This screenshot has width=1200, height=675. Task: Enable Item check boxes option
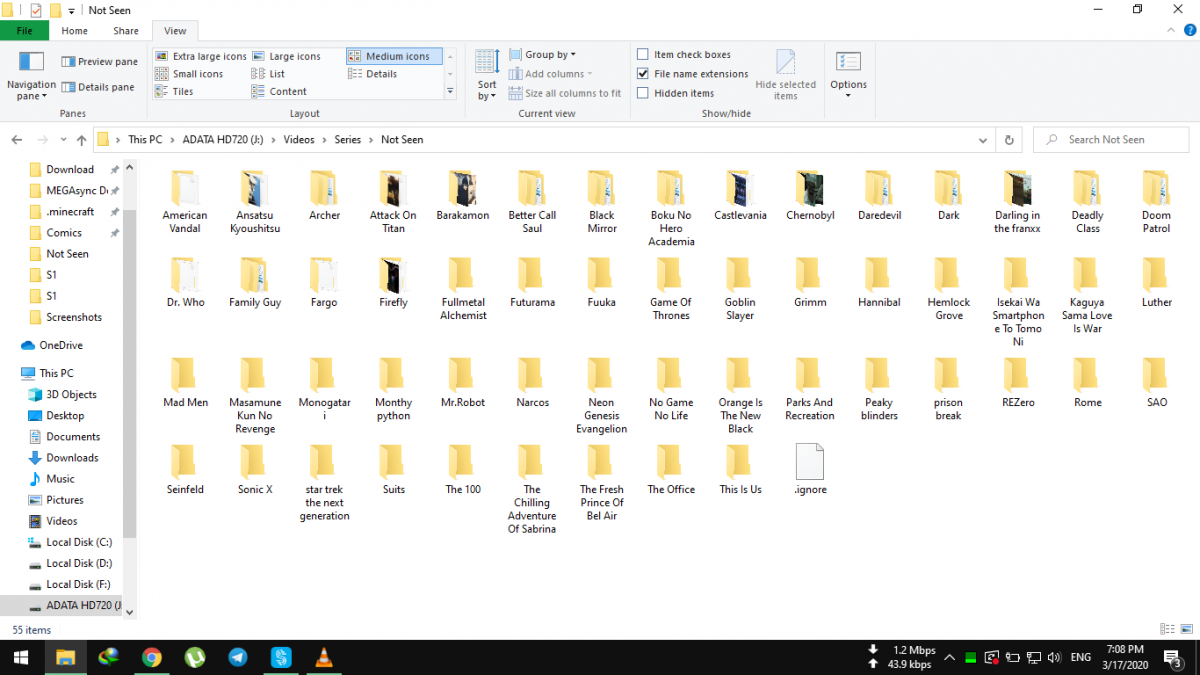pos(643,55)
